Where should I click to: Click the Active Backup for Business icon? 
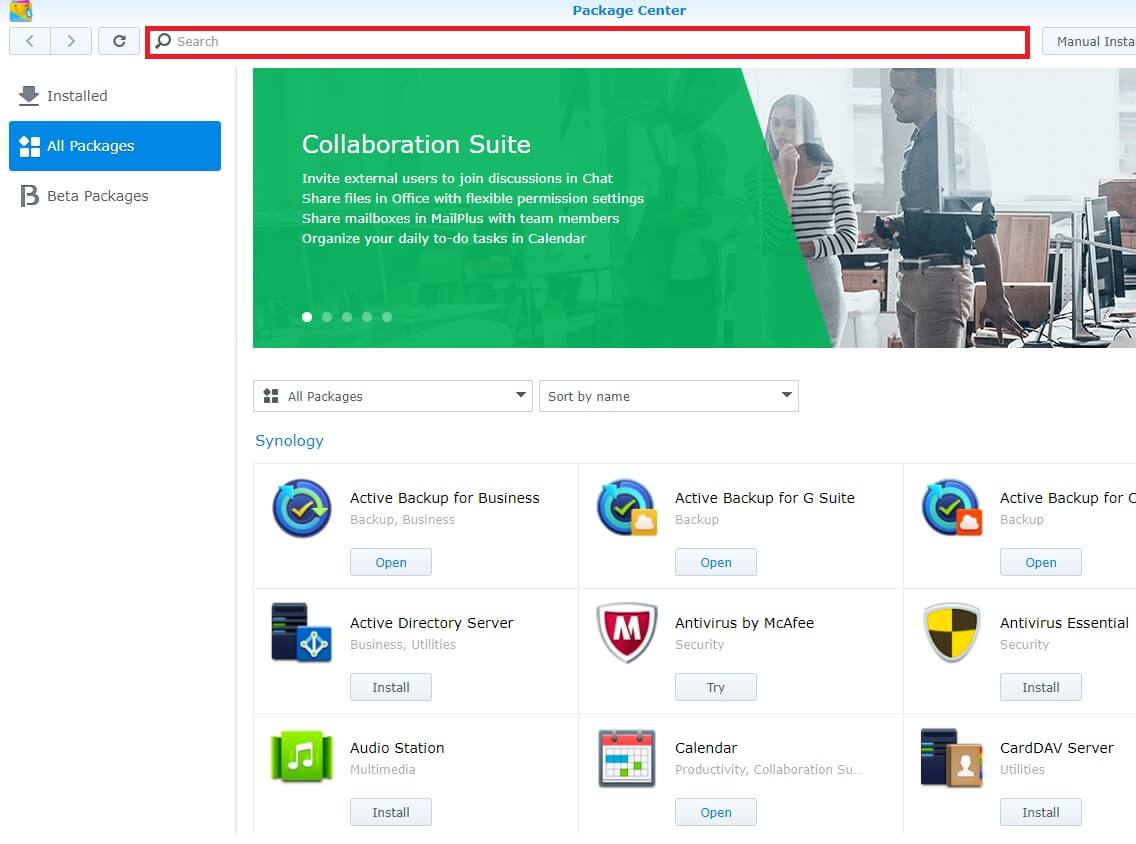(x=302, y=508)
